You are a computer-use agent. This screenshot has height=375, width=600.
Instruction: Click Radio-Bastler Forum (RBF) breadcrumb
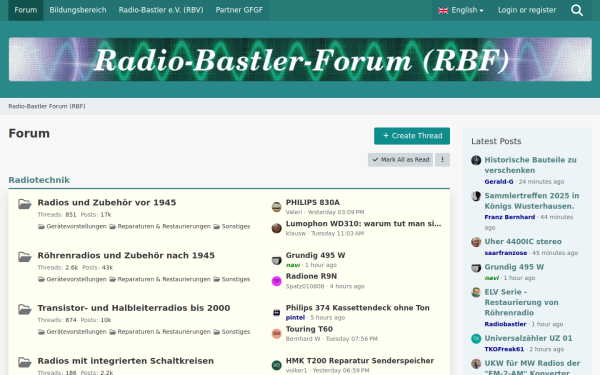pos(47,106)
